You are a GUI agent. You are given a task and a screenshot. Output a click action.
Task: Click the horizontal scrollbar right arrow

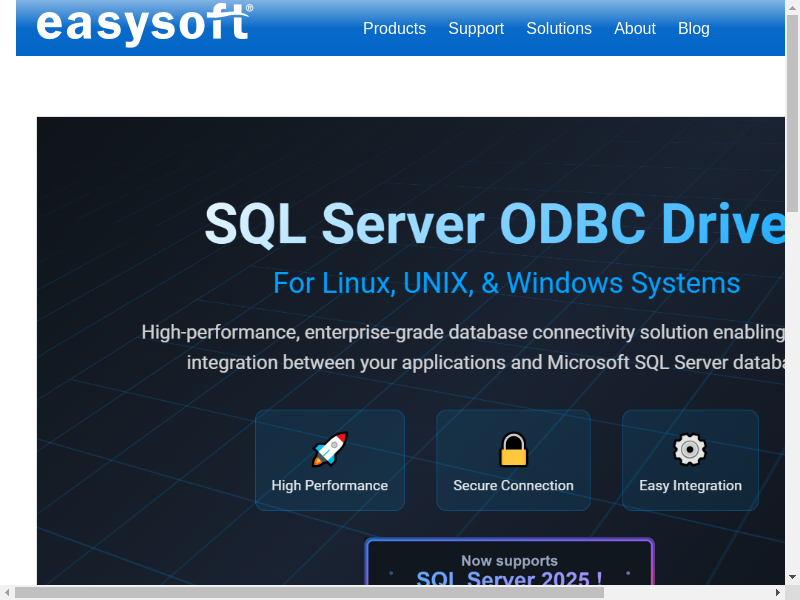(x=777, y=592)
